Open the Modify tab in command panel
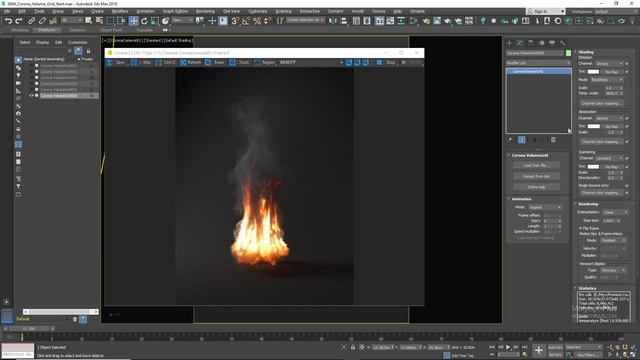Screen dimensions: 640x360 (520, 43)
